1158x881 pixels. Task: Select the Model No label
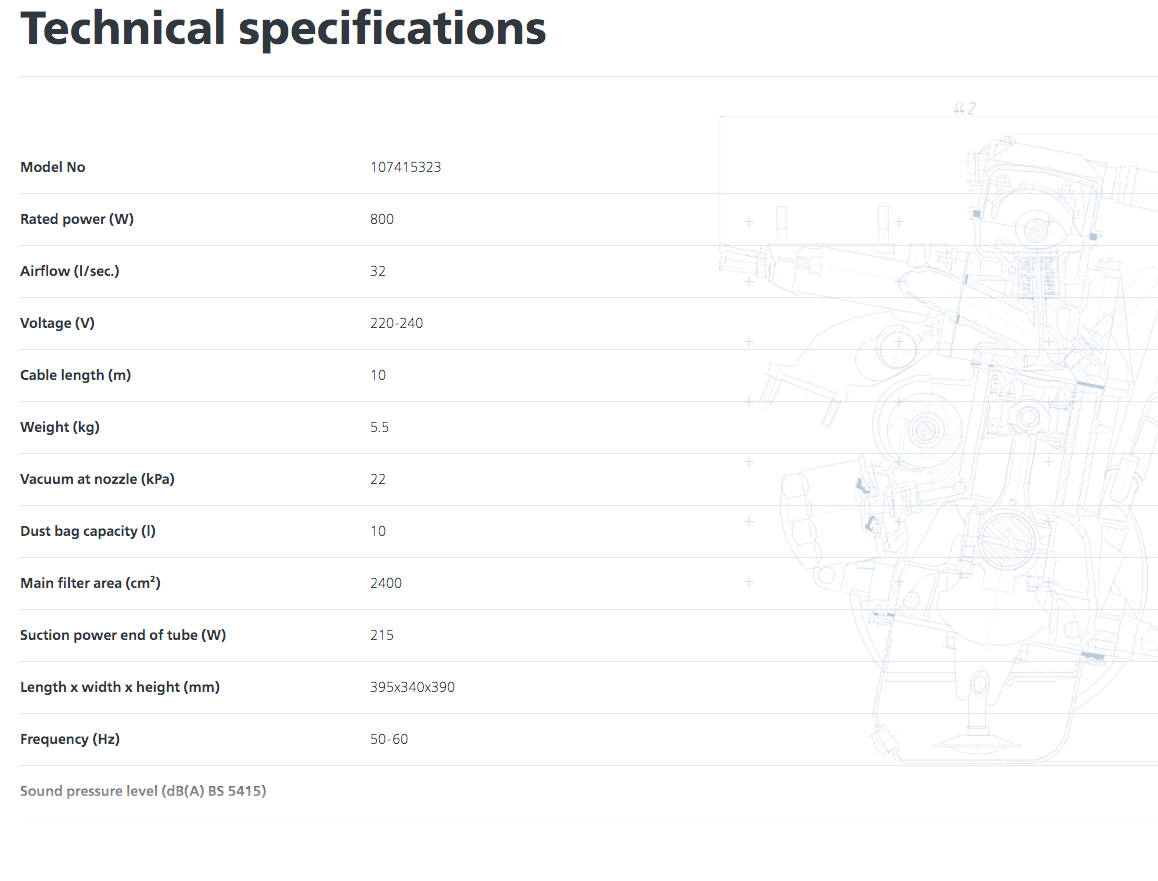click(x=52, y=167)
